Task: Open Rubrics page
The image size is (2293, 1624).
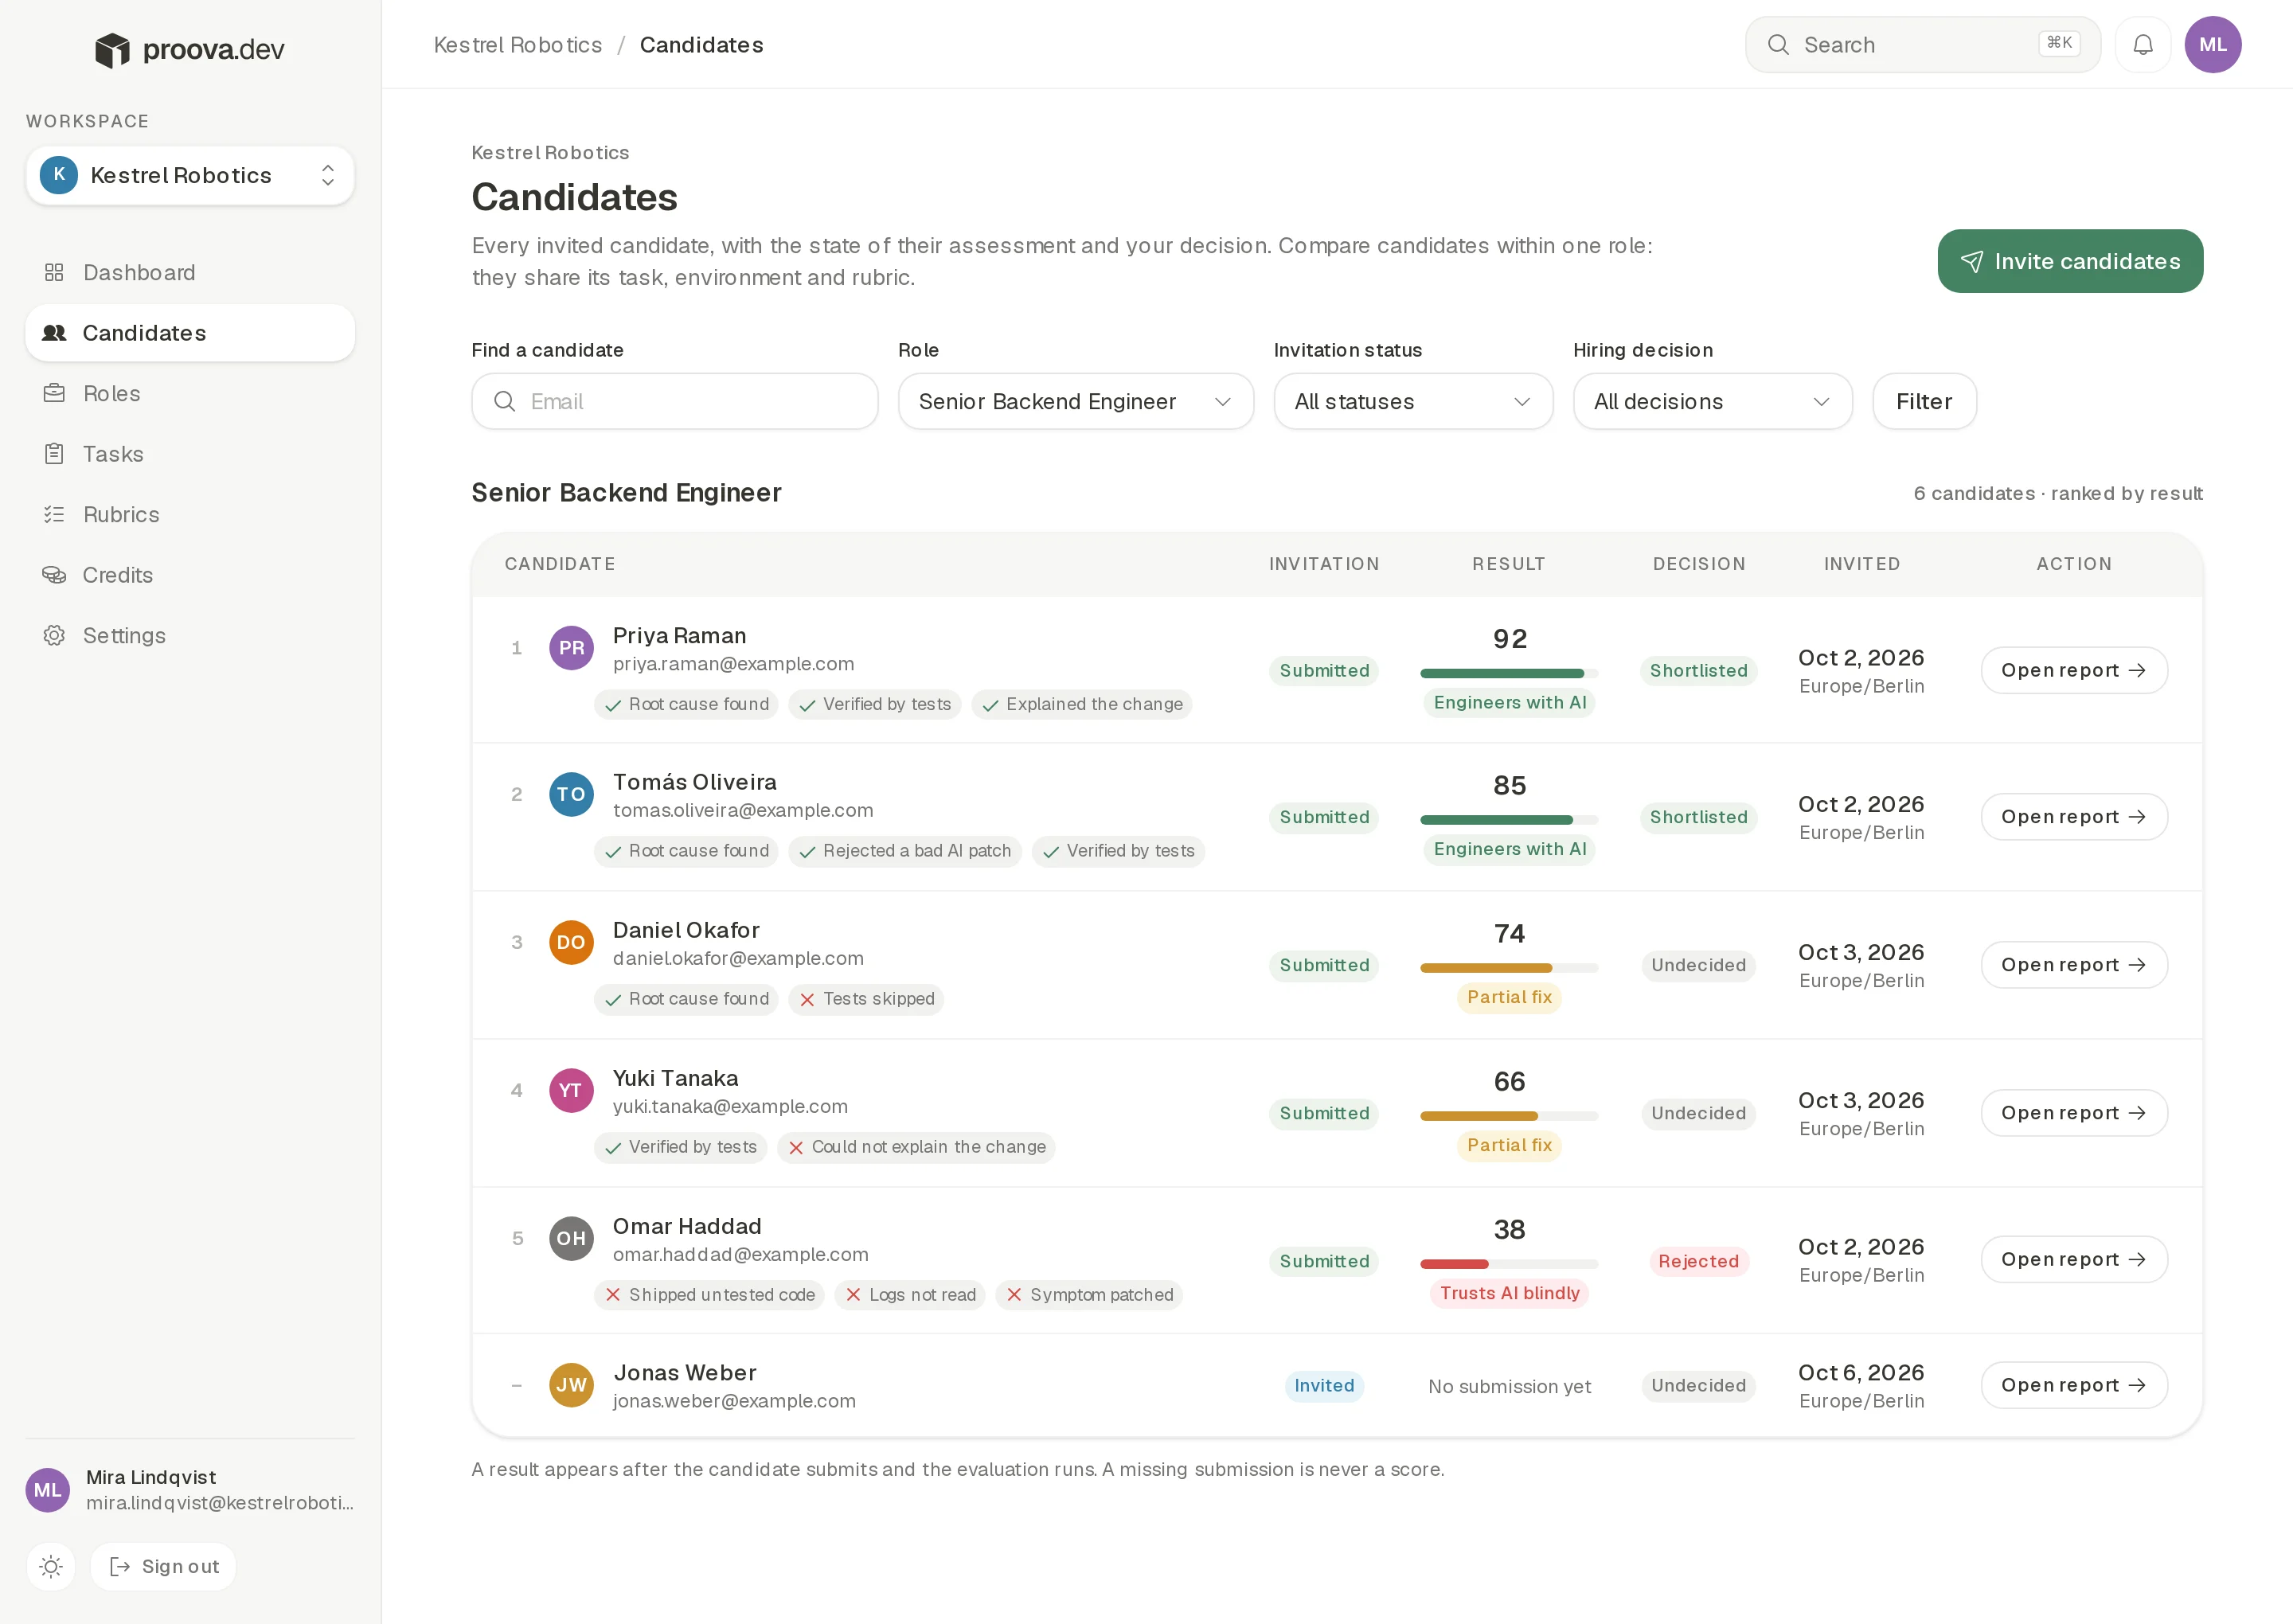Action: coord(190,514)
